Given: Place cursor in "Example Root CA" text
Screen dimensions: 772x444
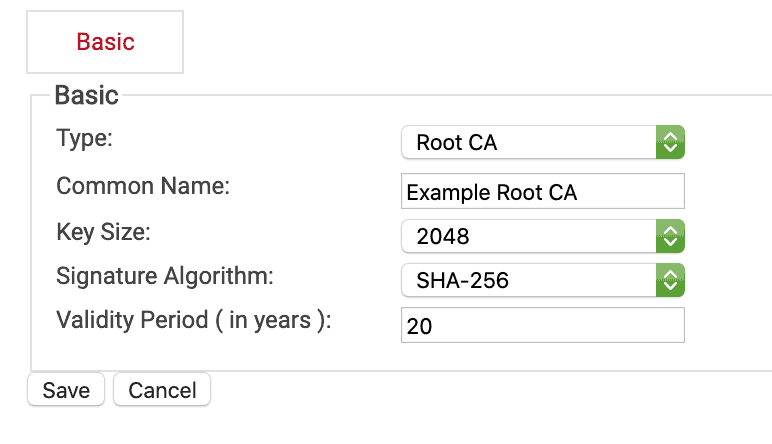Looking at the screenshot, I should tap(492, 192).
